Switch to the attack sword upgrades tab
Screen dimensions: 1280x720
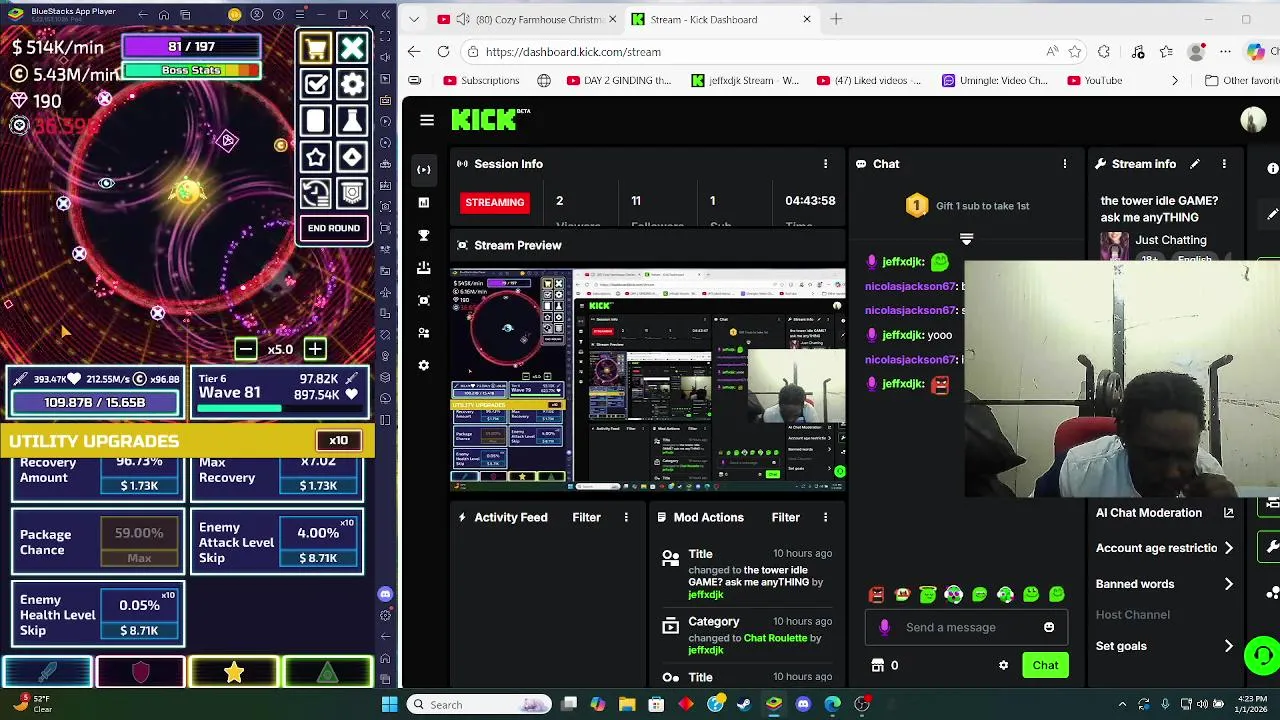click(47, 673)
